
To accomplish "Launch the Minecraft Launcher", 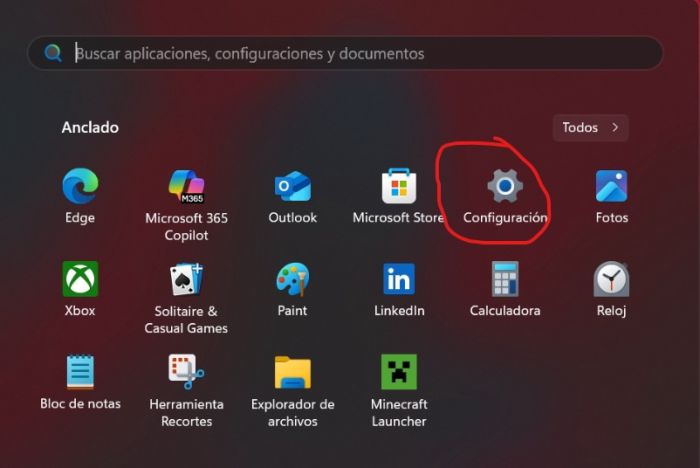I will click(398, 373).
